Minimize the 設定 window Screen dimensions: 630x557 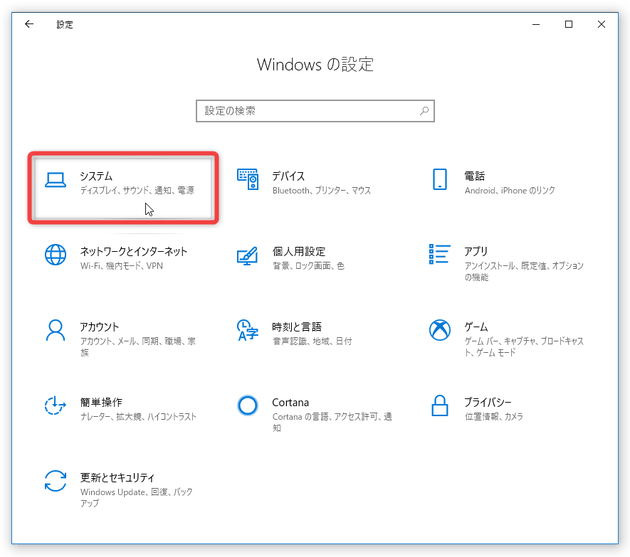[x=536, y=25]
